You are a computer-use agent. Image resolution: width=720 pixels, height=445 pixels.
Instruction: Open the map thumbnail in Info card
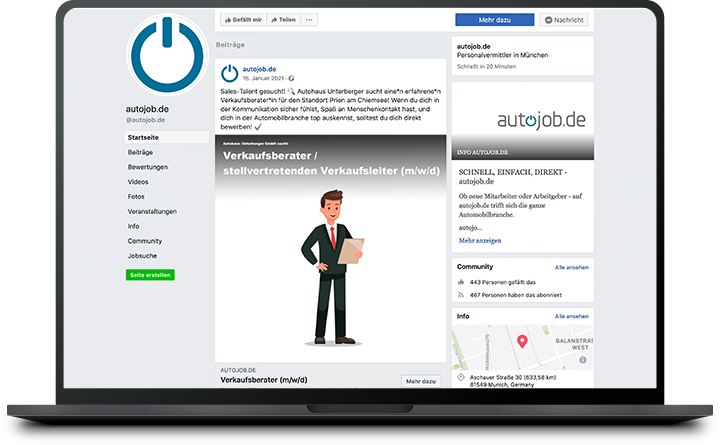pos(523,348)
